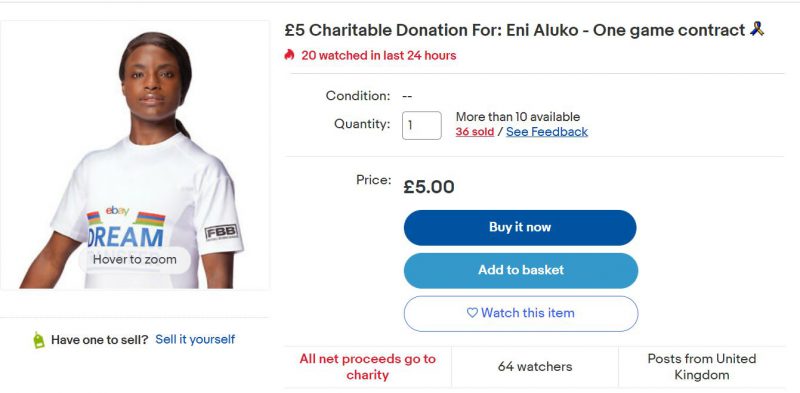
Task: Focus the Quantity input field
Action: pos(421,125)
